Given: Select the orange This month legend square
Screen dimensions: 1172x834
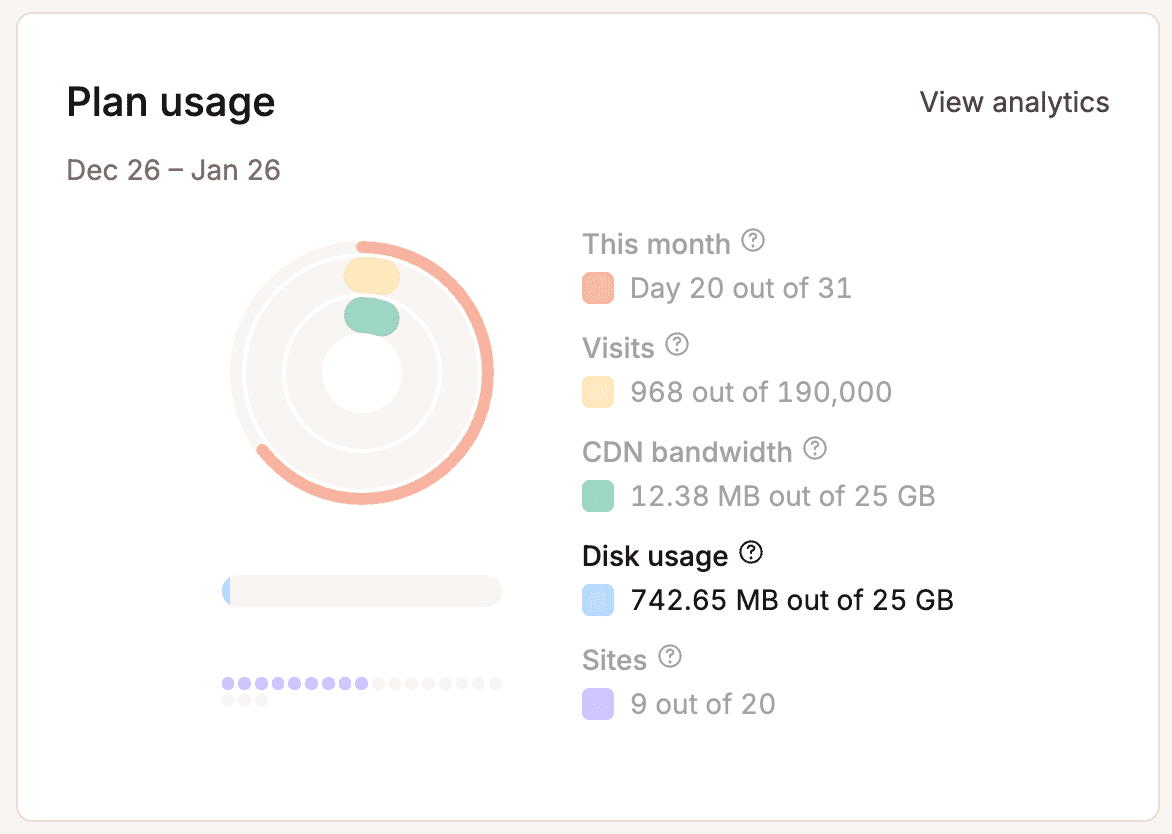Looking at the screenshot, I should click(x=597, y=288).
